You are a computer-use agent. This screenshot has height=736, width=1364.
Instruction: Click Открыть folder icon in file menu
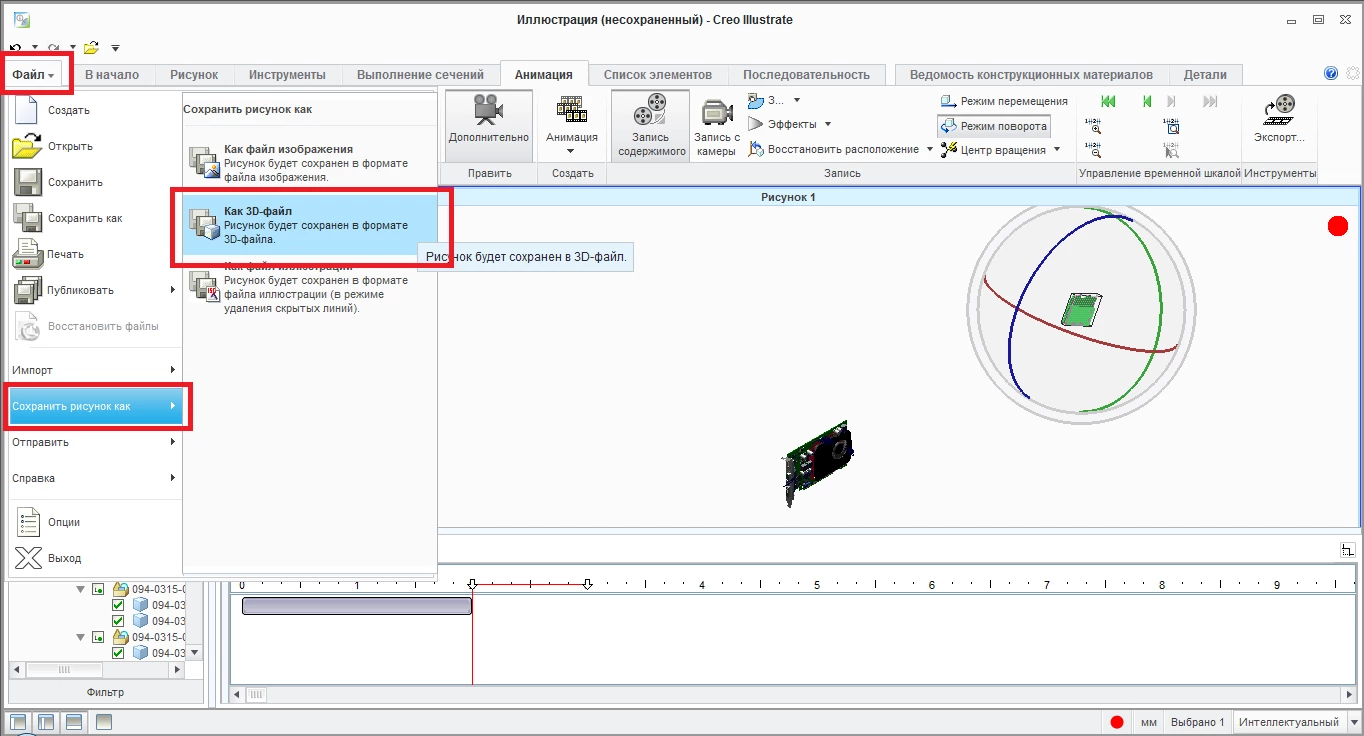click(27, 146)
